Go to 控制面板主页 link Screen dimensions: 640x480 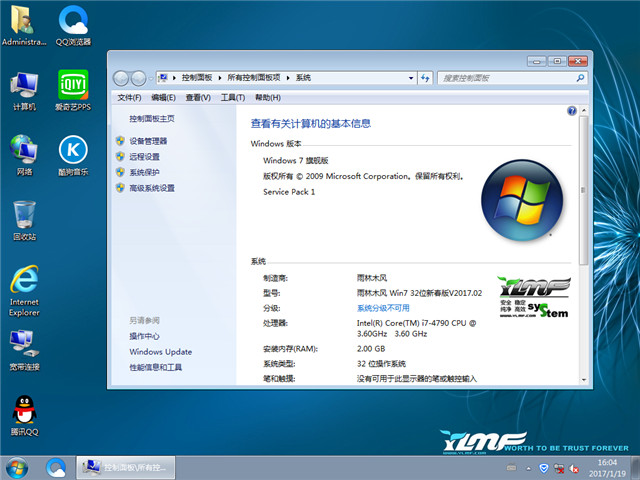tap(152, 119)
